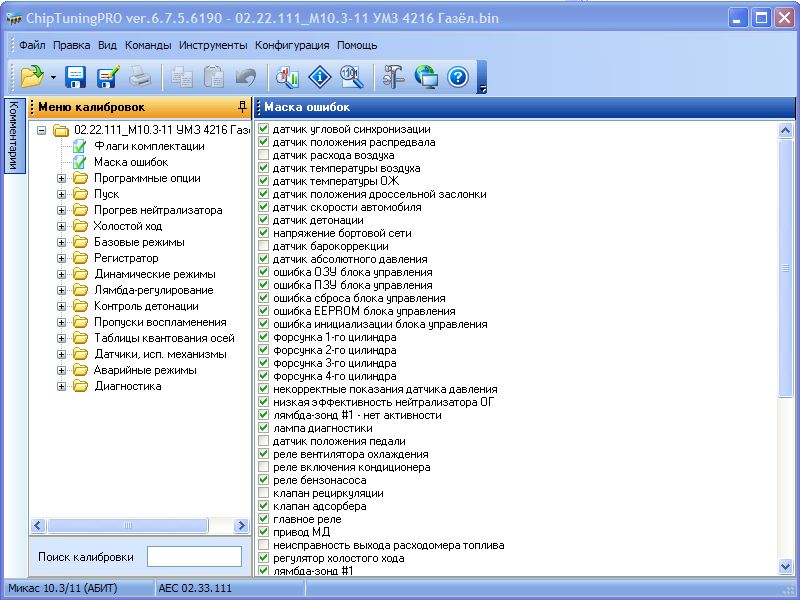Click the save-as disk with pencil icon
The width and height of the screenshot is (800, 600).
pyautogui.click(x=108, y=77)
